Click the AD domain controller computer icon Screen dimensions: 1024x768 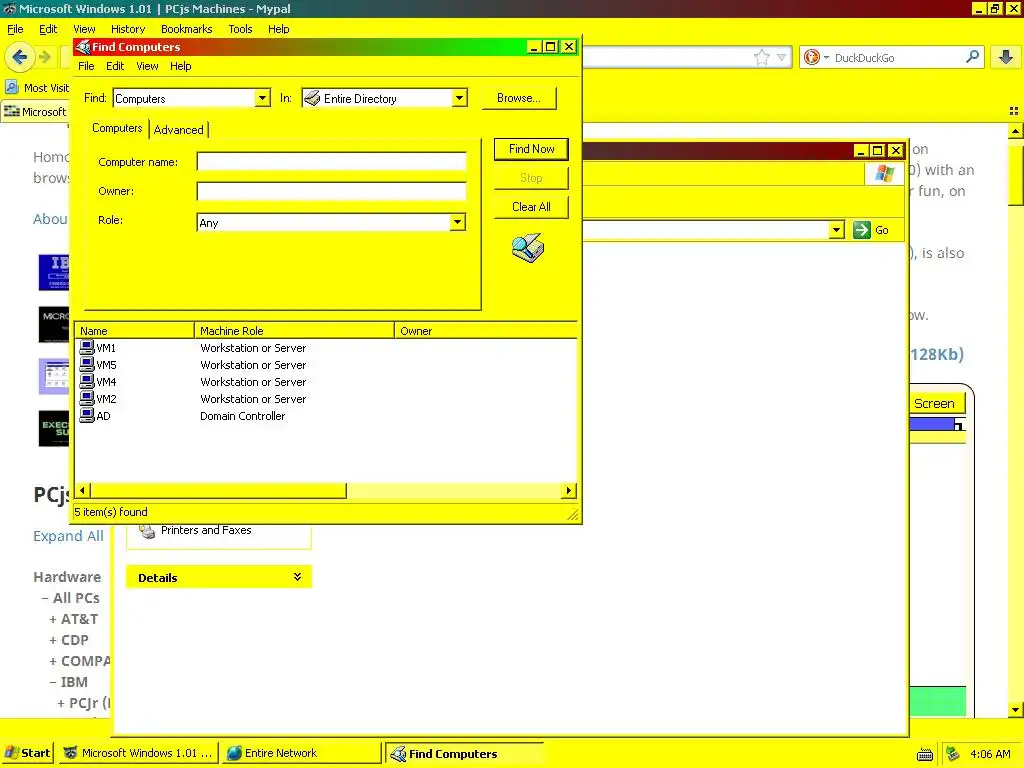pos(86,415)
